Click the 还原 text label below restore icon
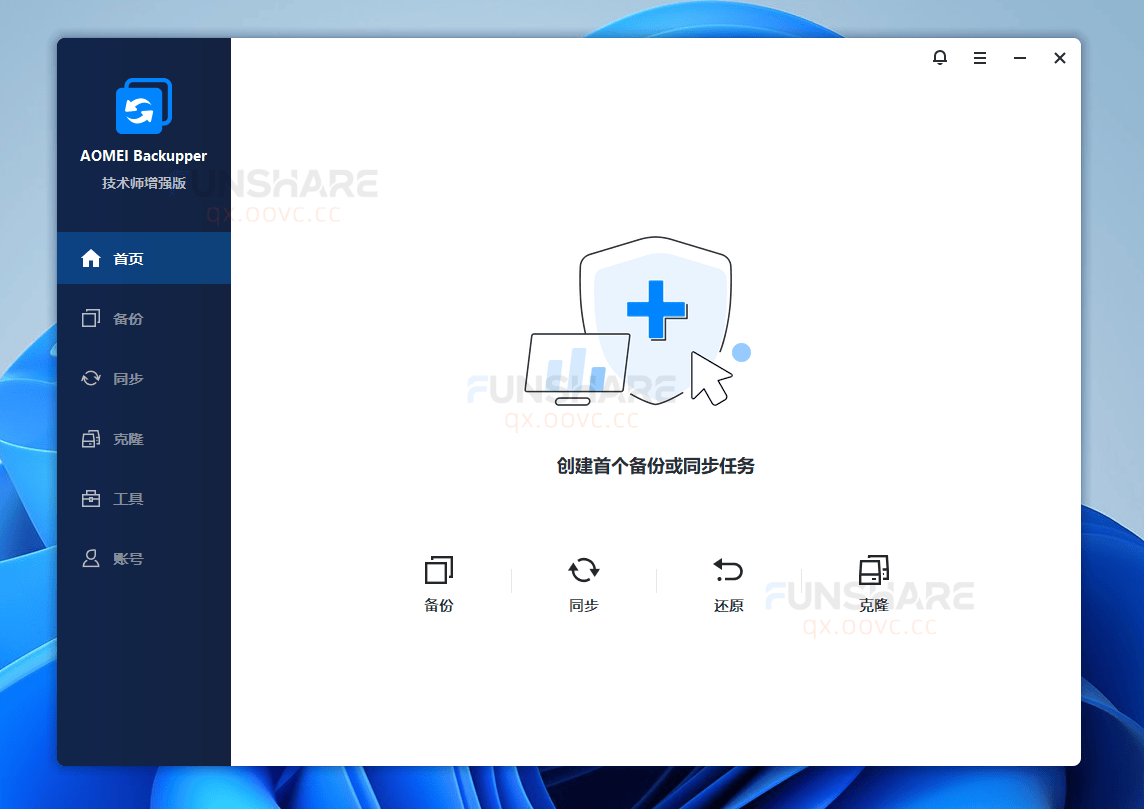Screen dimensions: 1144x809 (x=728, y=606)
